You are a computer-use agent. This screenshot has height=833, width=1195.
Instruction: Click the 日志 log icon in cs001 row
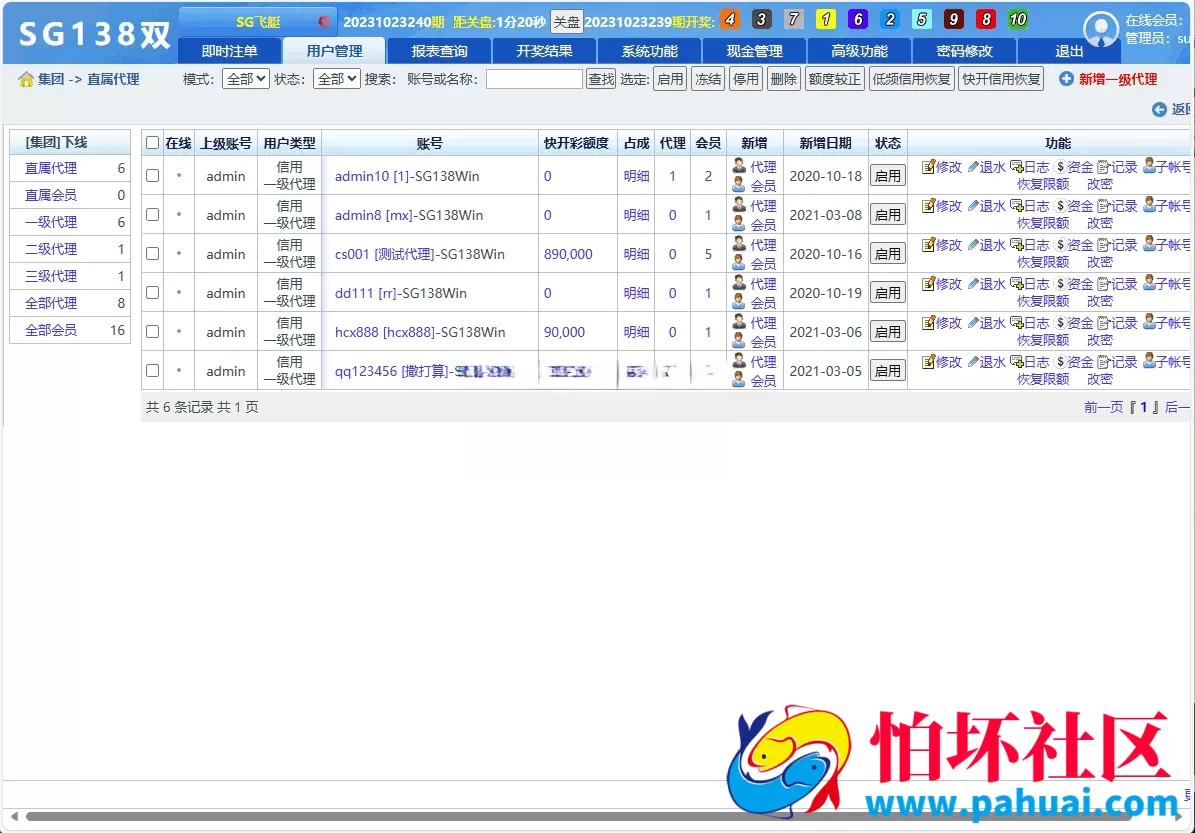1017,245
